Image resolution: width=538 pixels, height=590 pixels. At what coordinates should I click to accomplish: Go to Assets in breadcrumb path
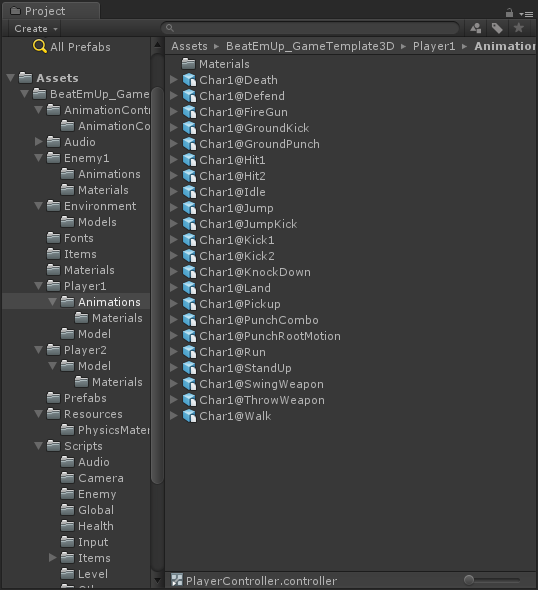189,46
